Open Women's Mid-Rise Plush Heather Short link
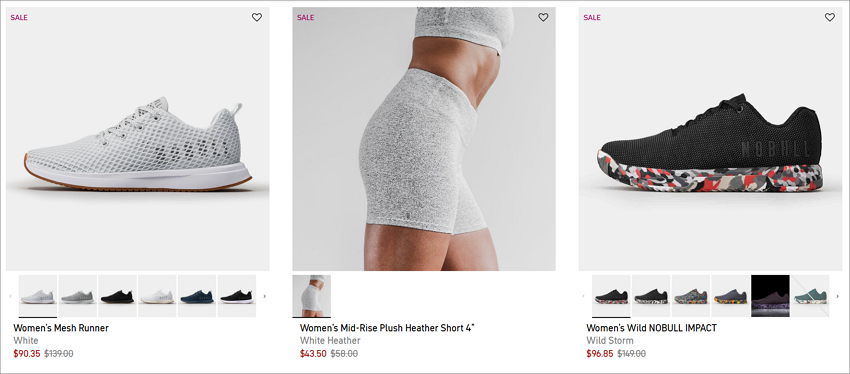 coord(387,328)
